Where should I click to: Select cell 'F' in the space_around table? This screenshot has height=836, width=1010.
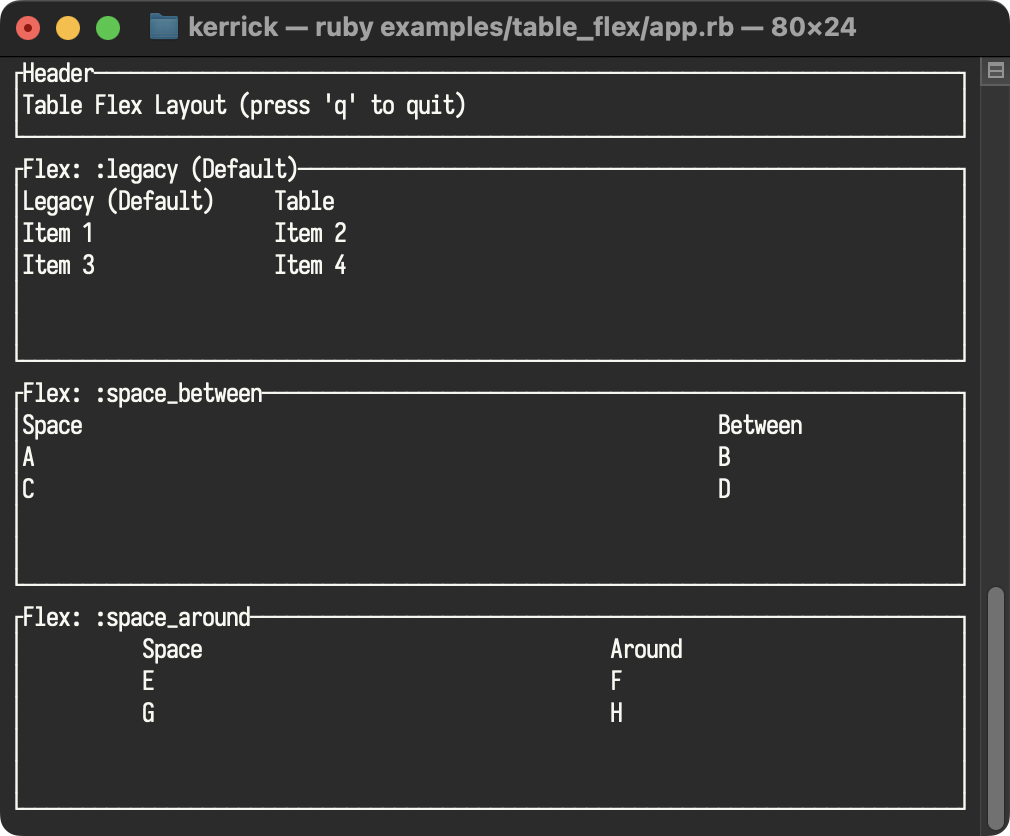pos(616,681)
